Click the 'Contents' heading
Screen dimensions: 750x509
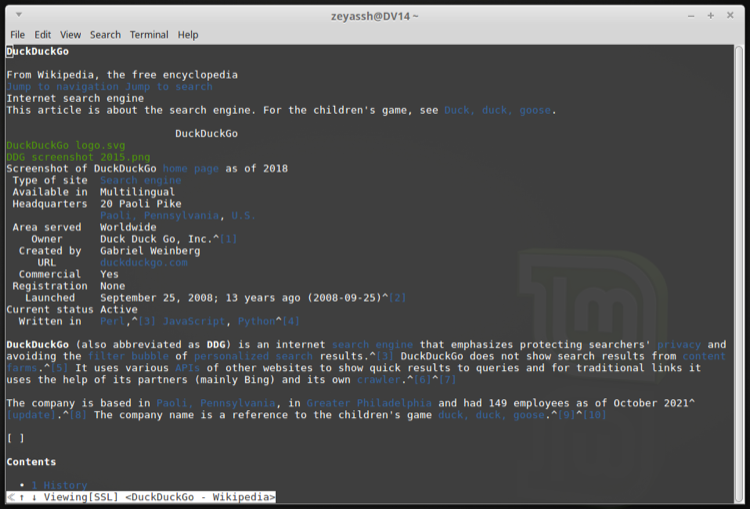click(32, 462)
